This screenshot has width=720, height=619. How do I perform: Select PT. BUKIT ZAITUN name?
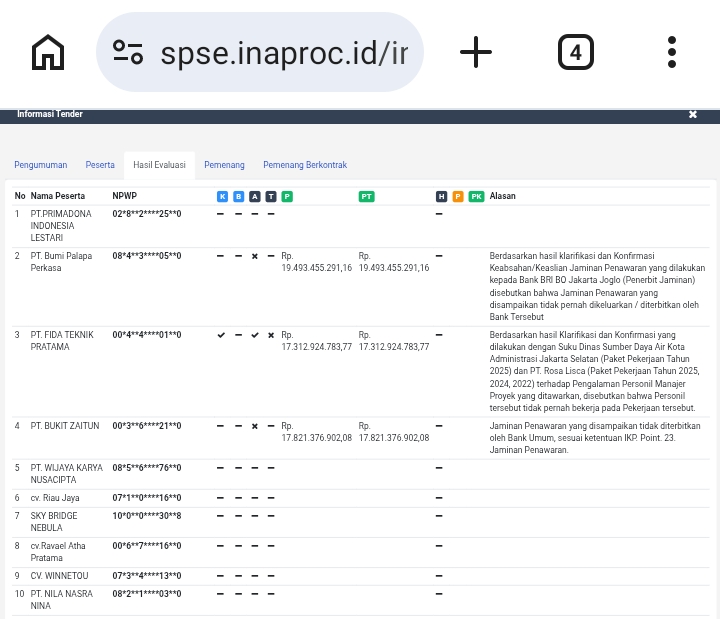click(65, 426)
